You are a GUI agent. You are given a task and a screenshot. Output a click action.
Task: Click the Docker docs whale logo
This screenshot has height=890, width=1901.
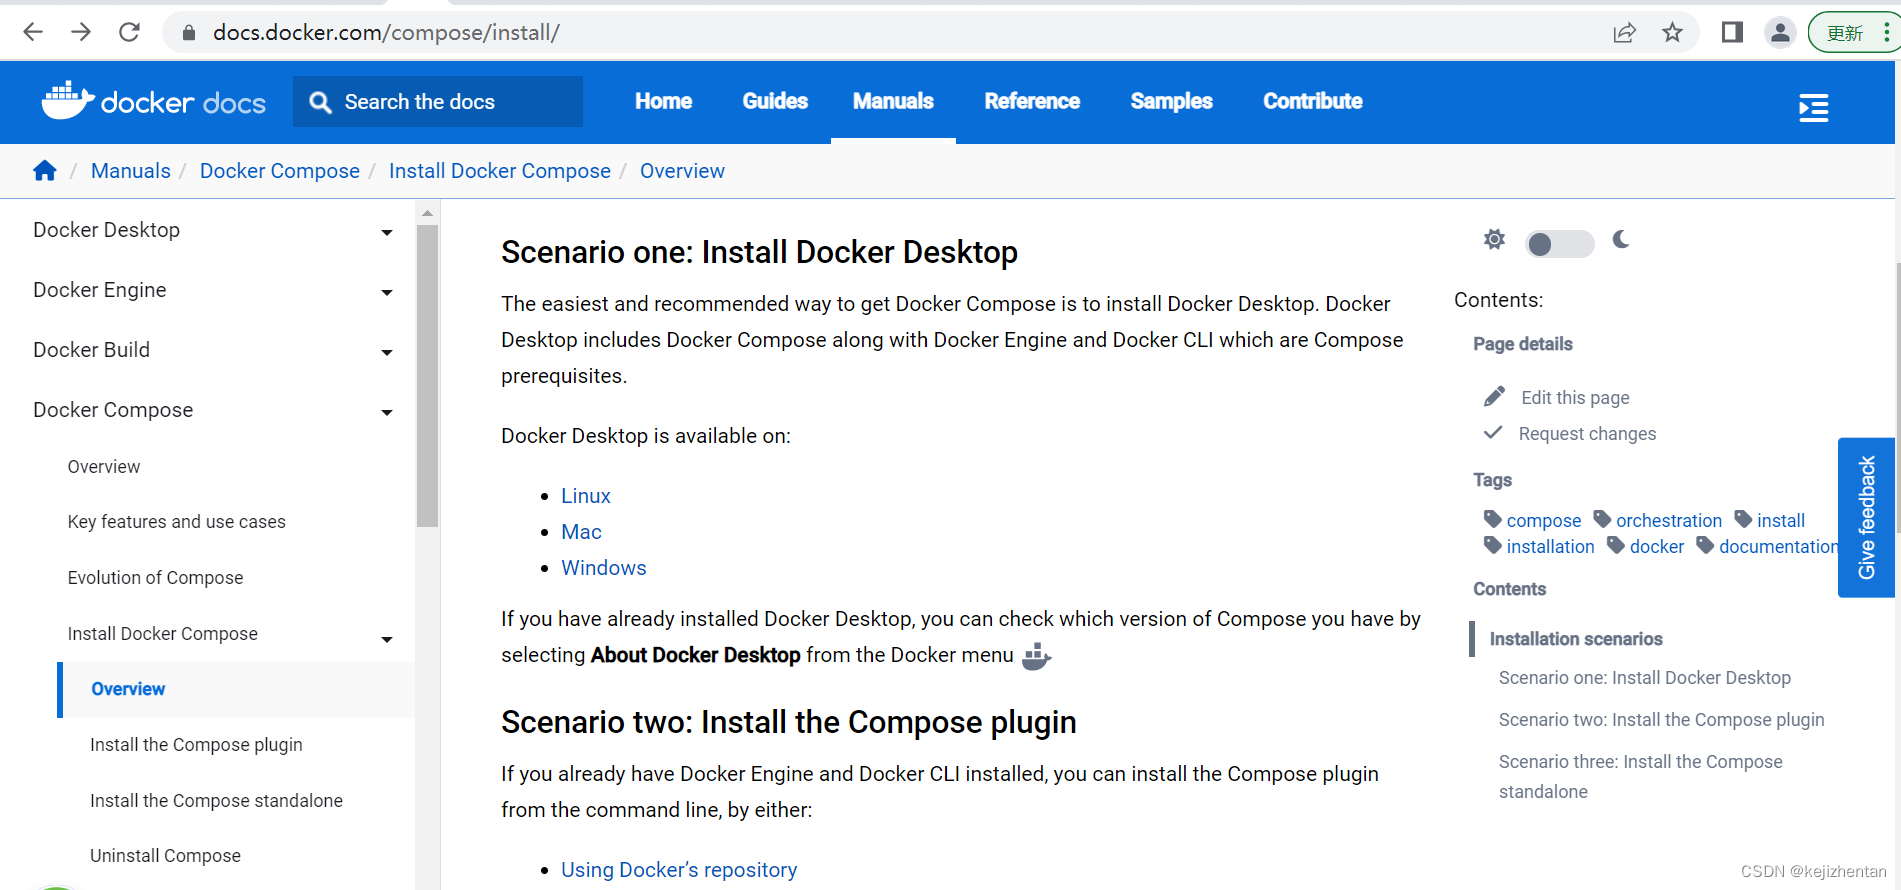point(153,101)
